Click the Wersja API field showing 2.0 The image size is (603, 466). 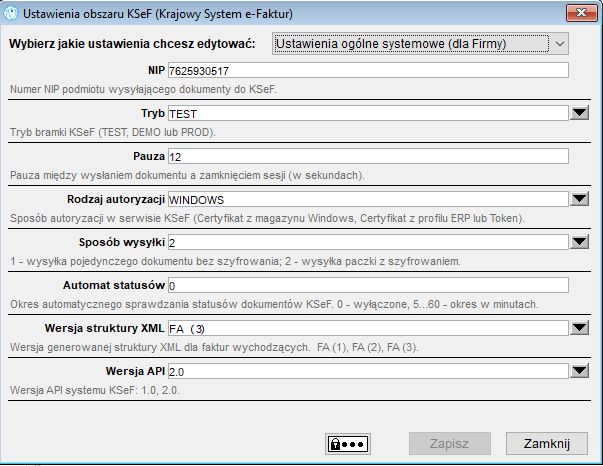368,372
